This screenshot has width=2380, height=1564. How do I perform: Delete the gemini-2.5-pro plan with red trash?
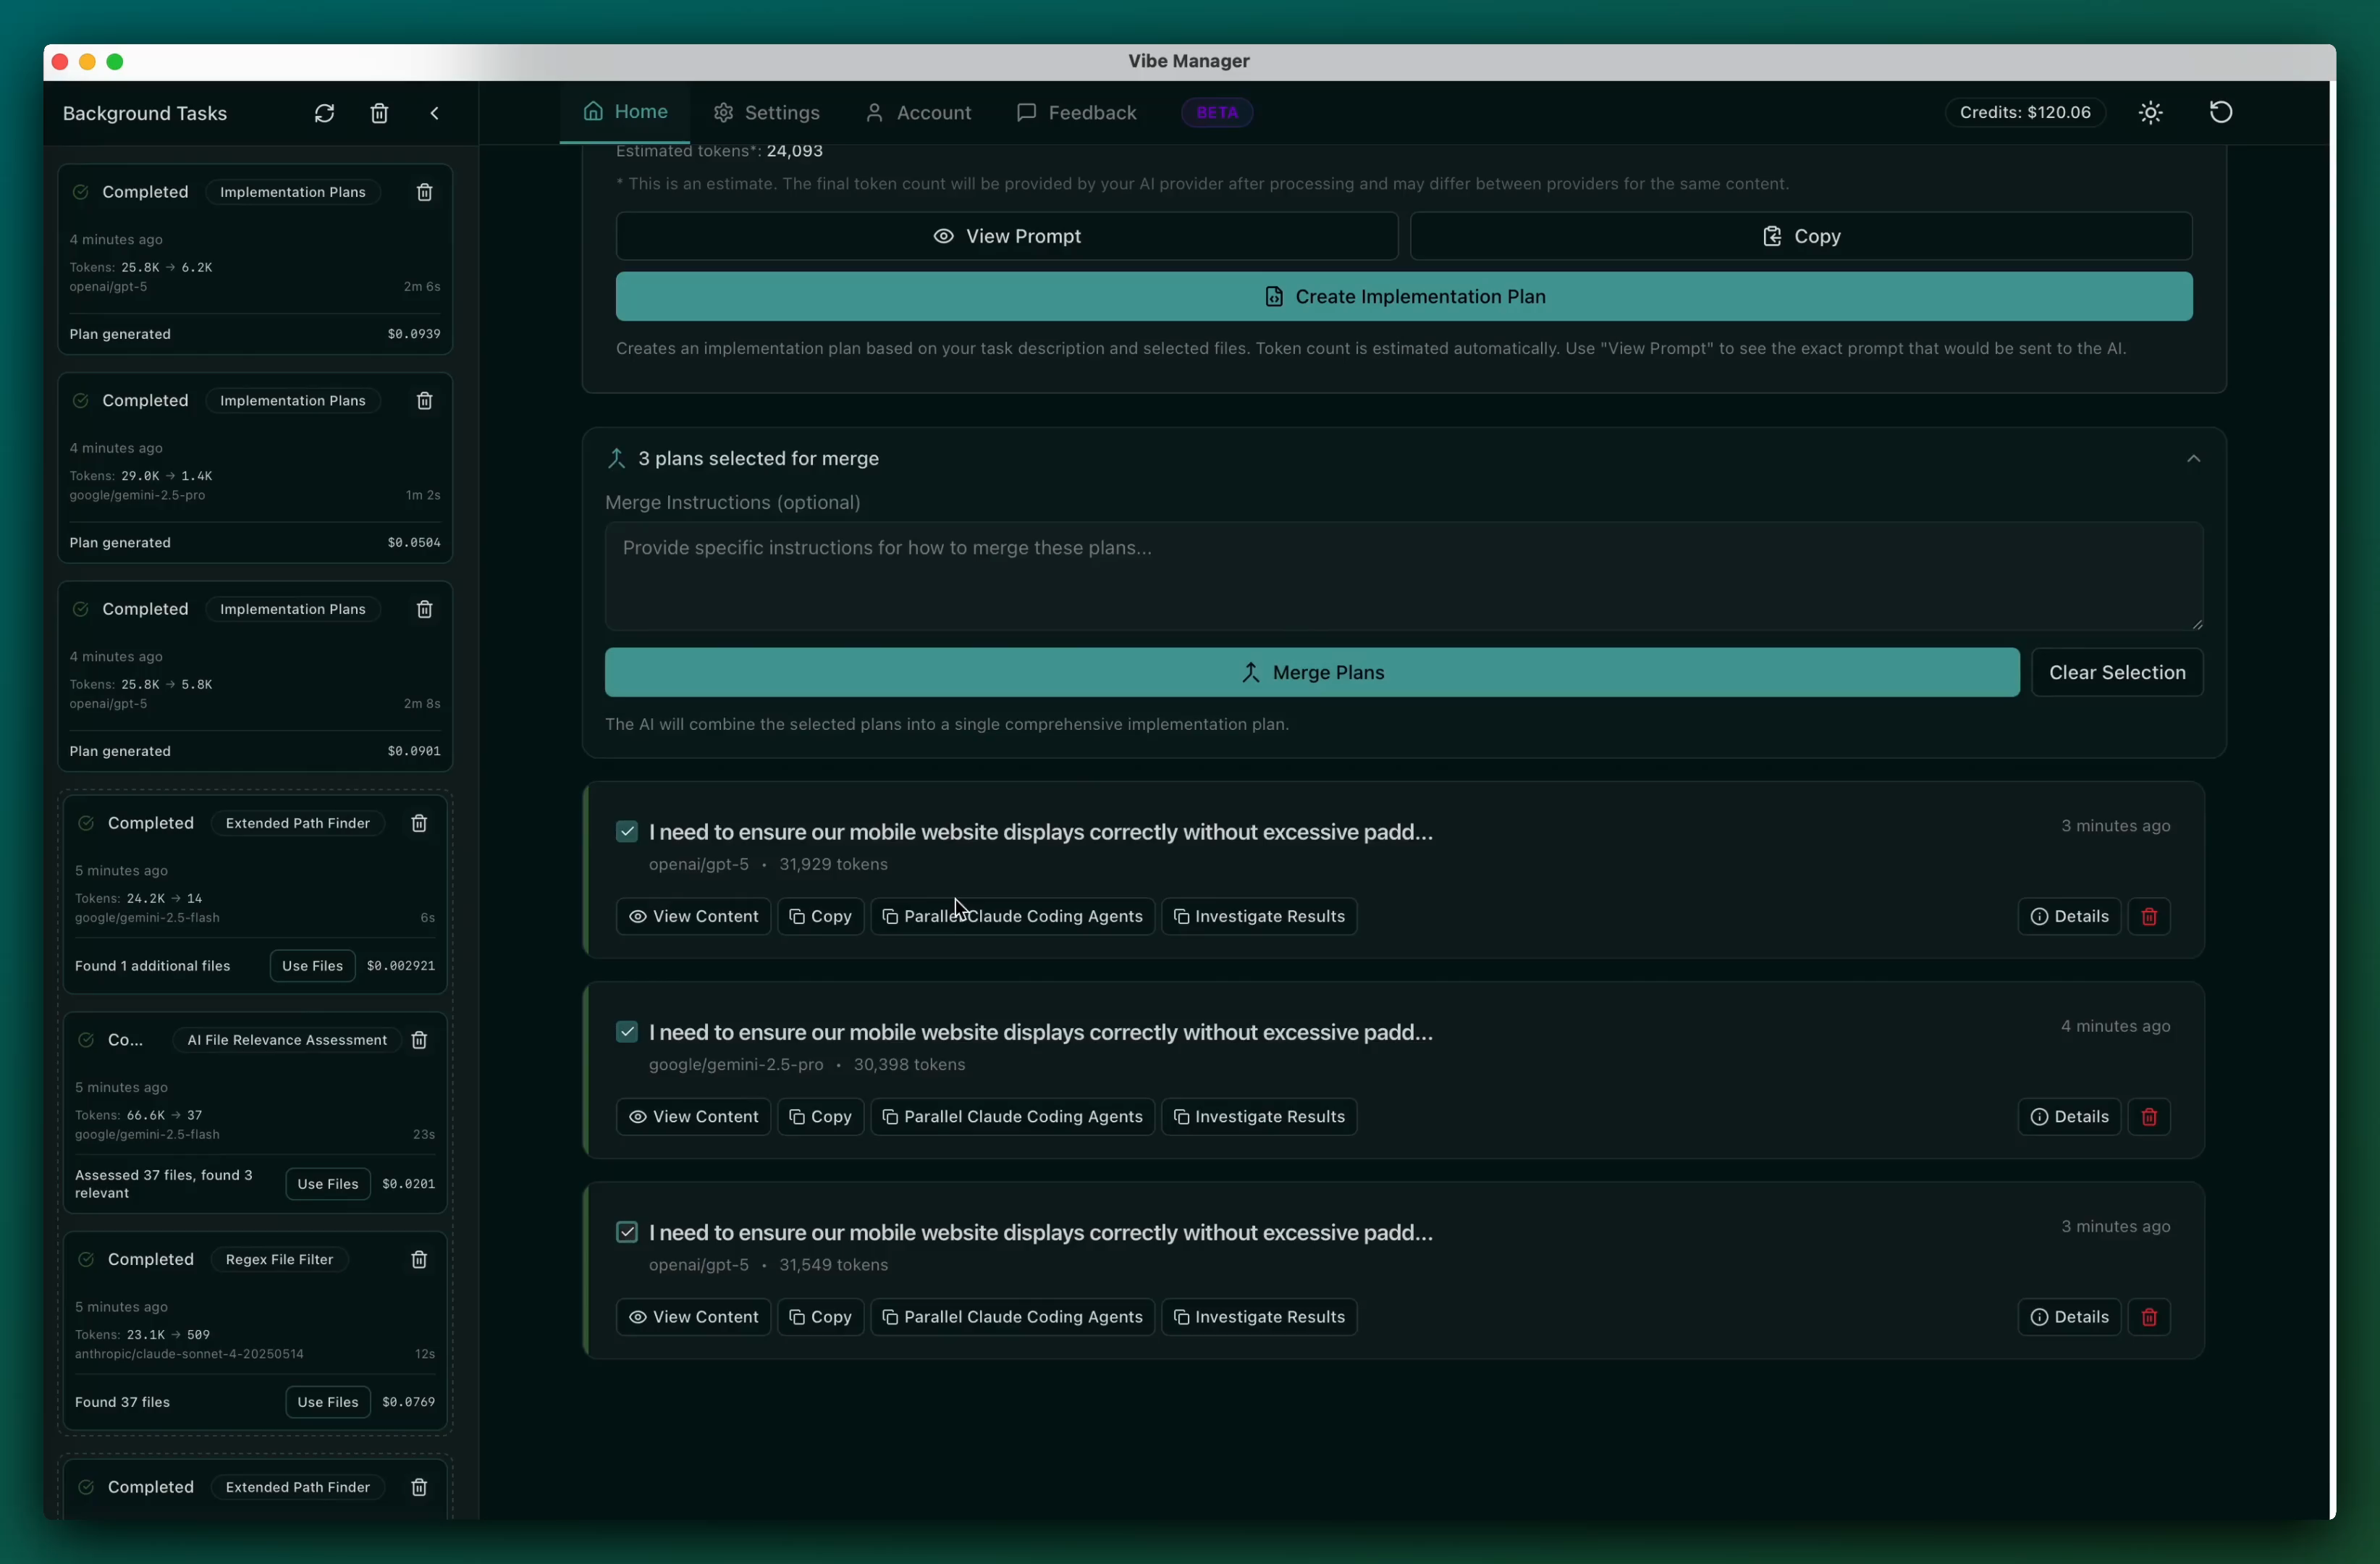[2149, 1117]
